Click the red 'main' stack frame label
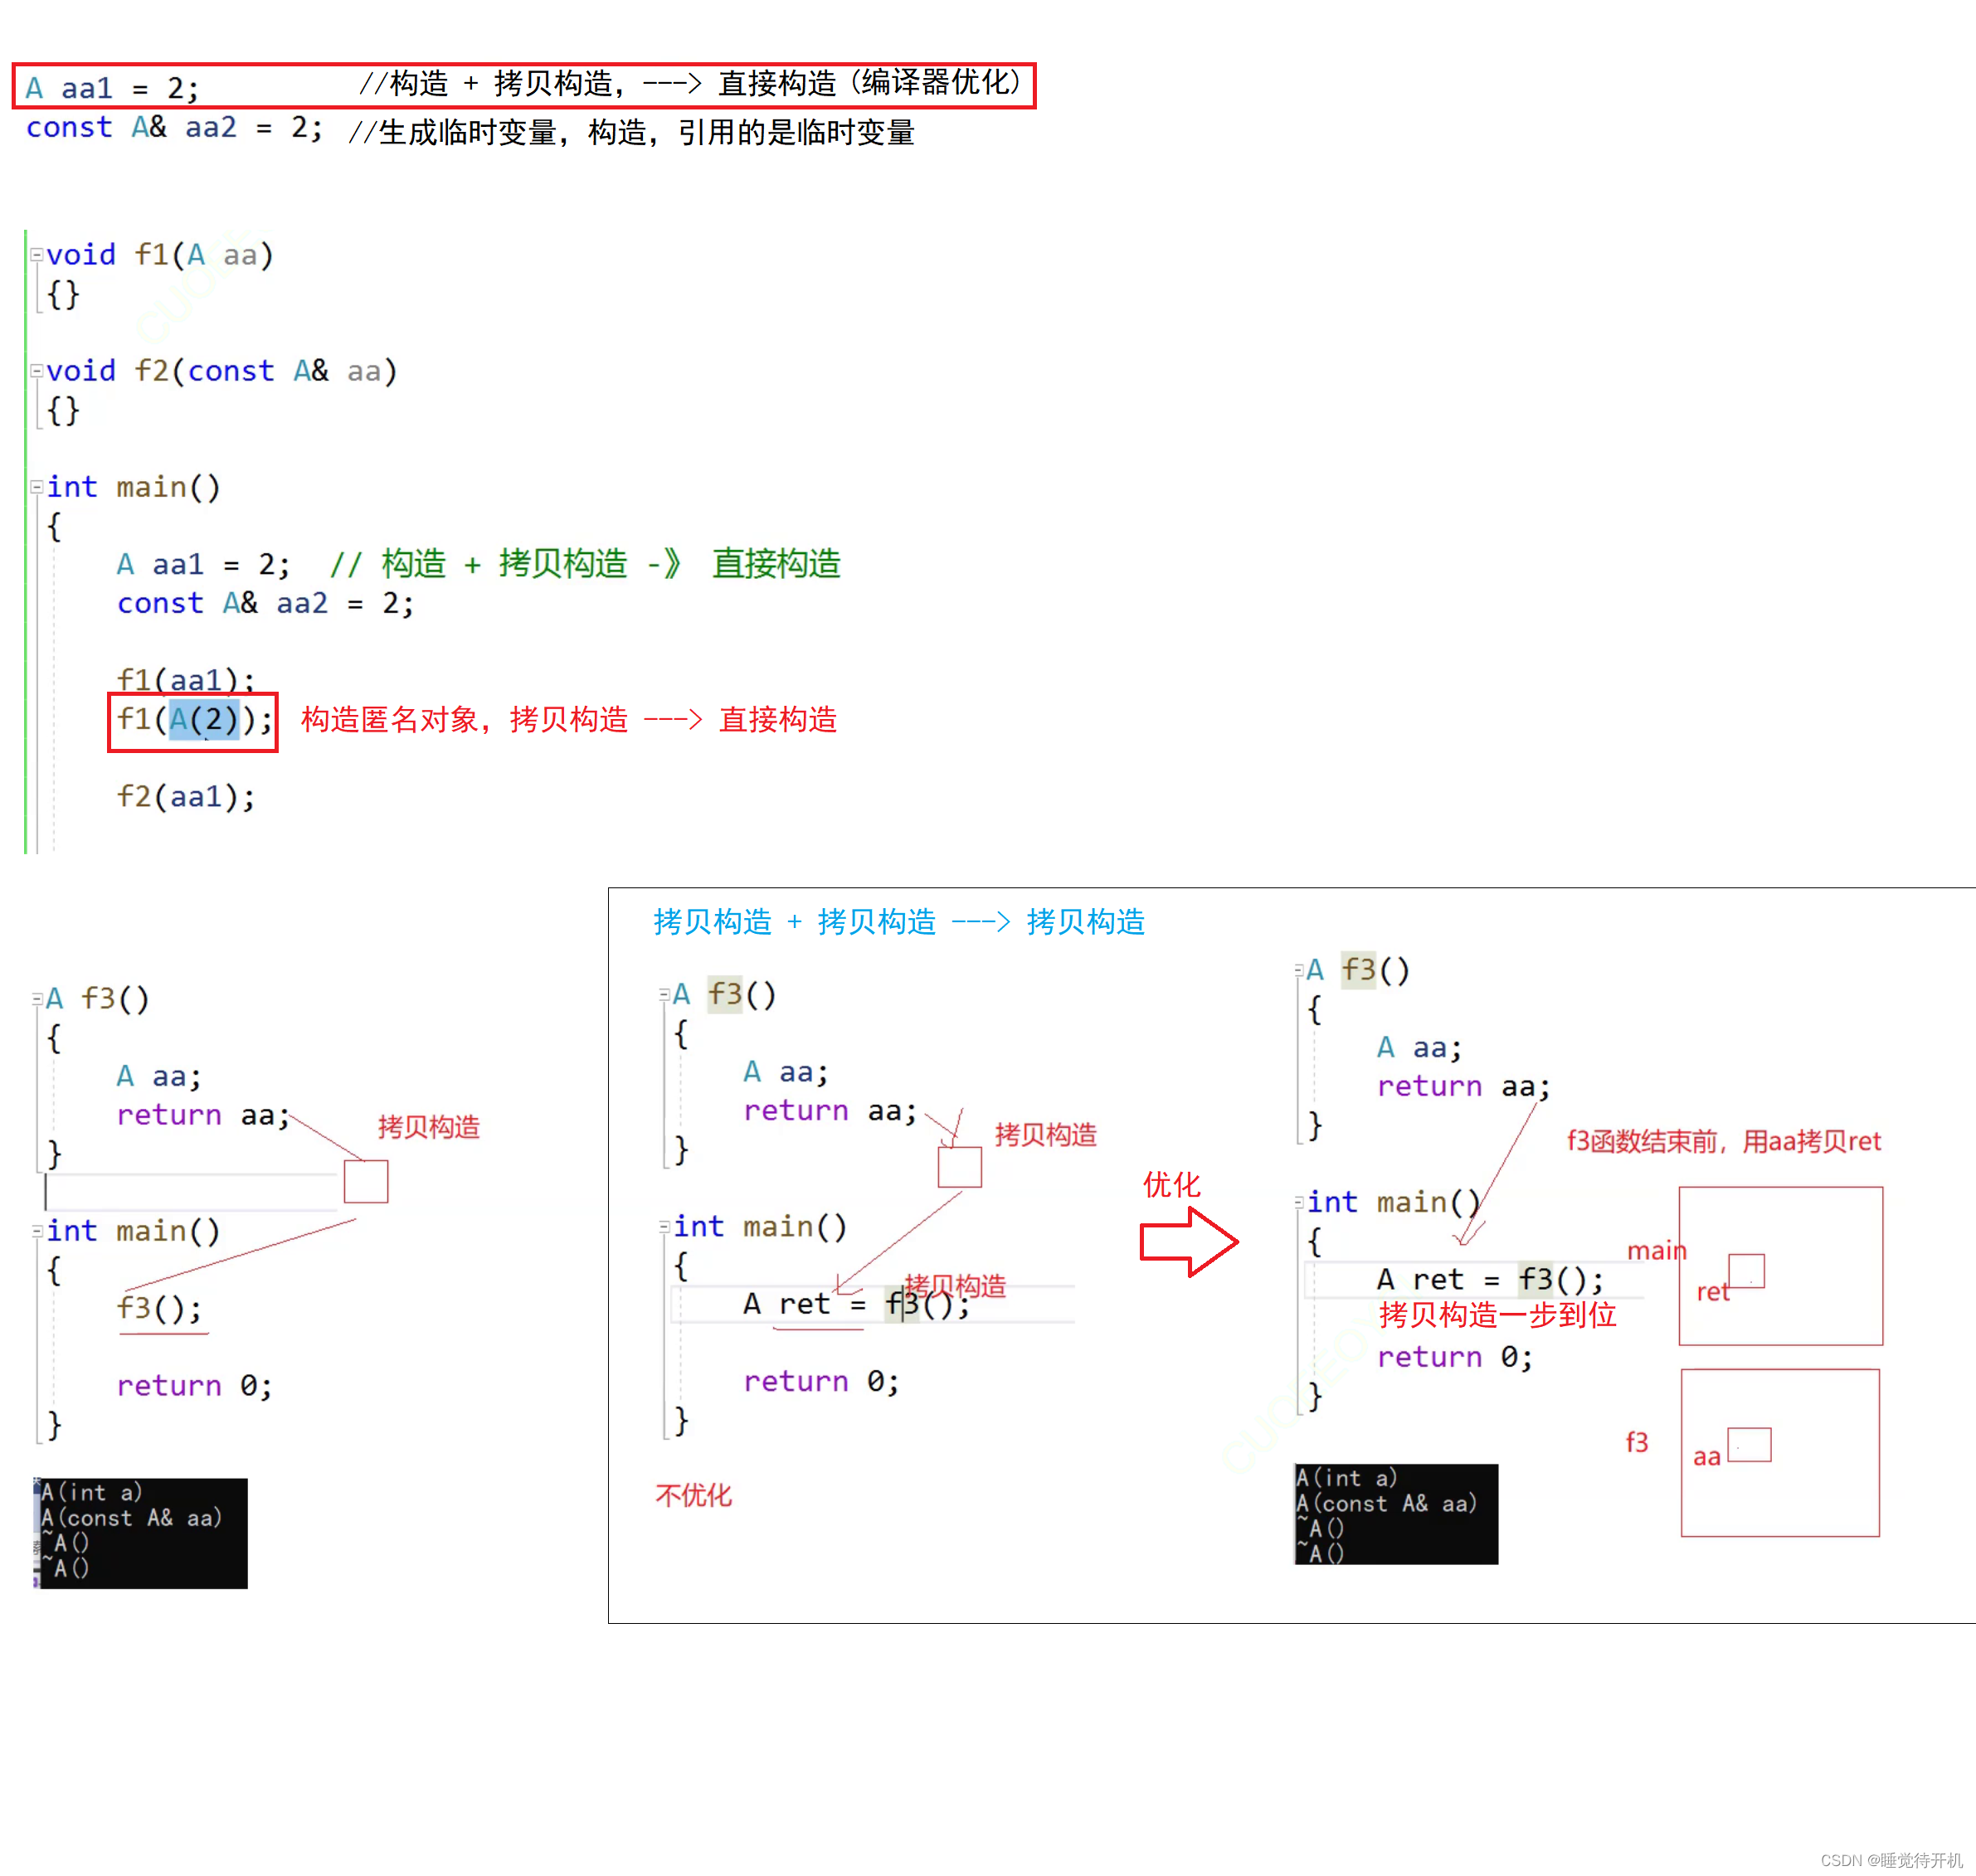 (x=1656, y=1250)
